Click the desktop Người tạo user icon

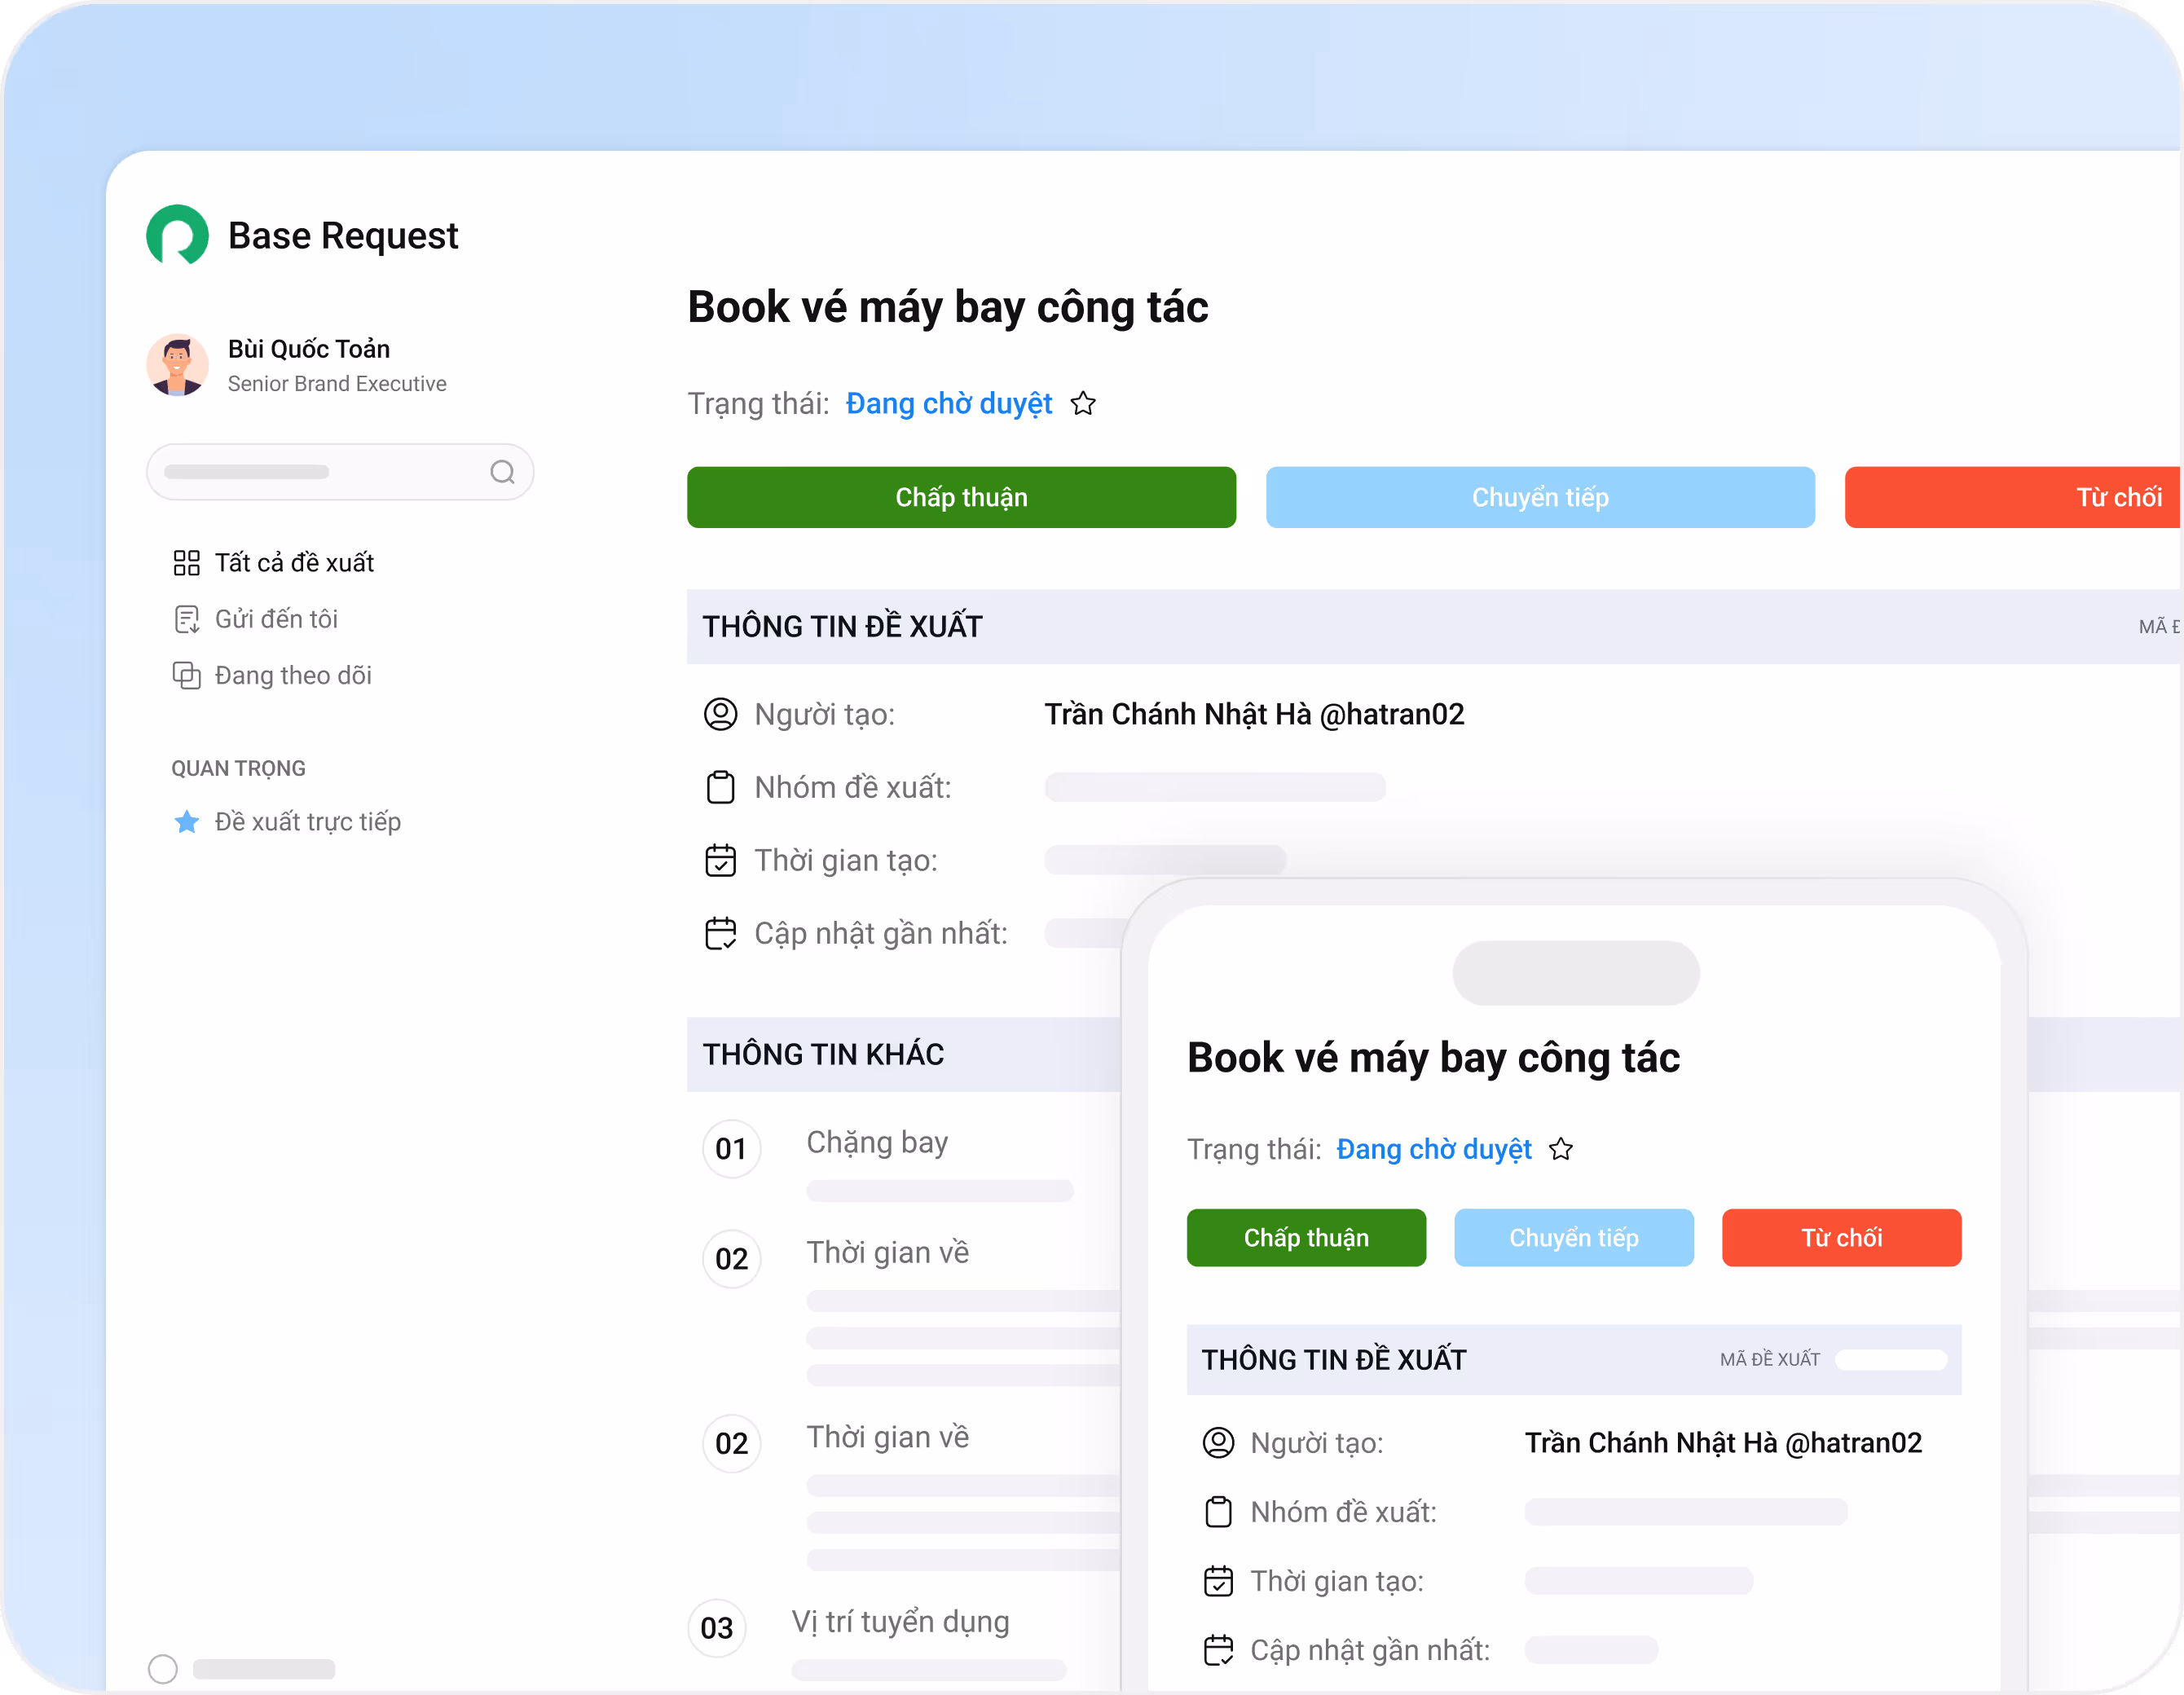720,714
